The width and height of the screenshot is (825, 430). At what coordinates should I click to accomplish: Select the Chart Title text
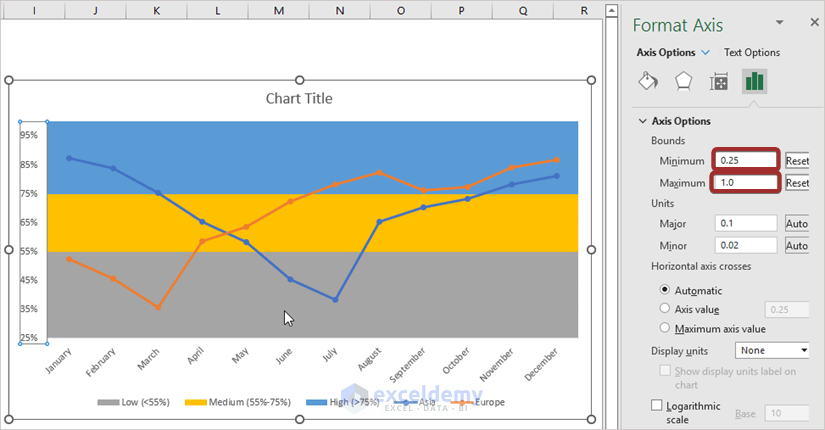(299, 98)
